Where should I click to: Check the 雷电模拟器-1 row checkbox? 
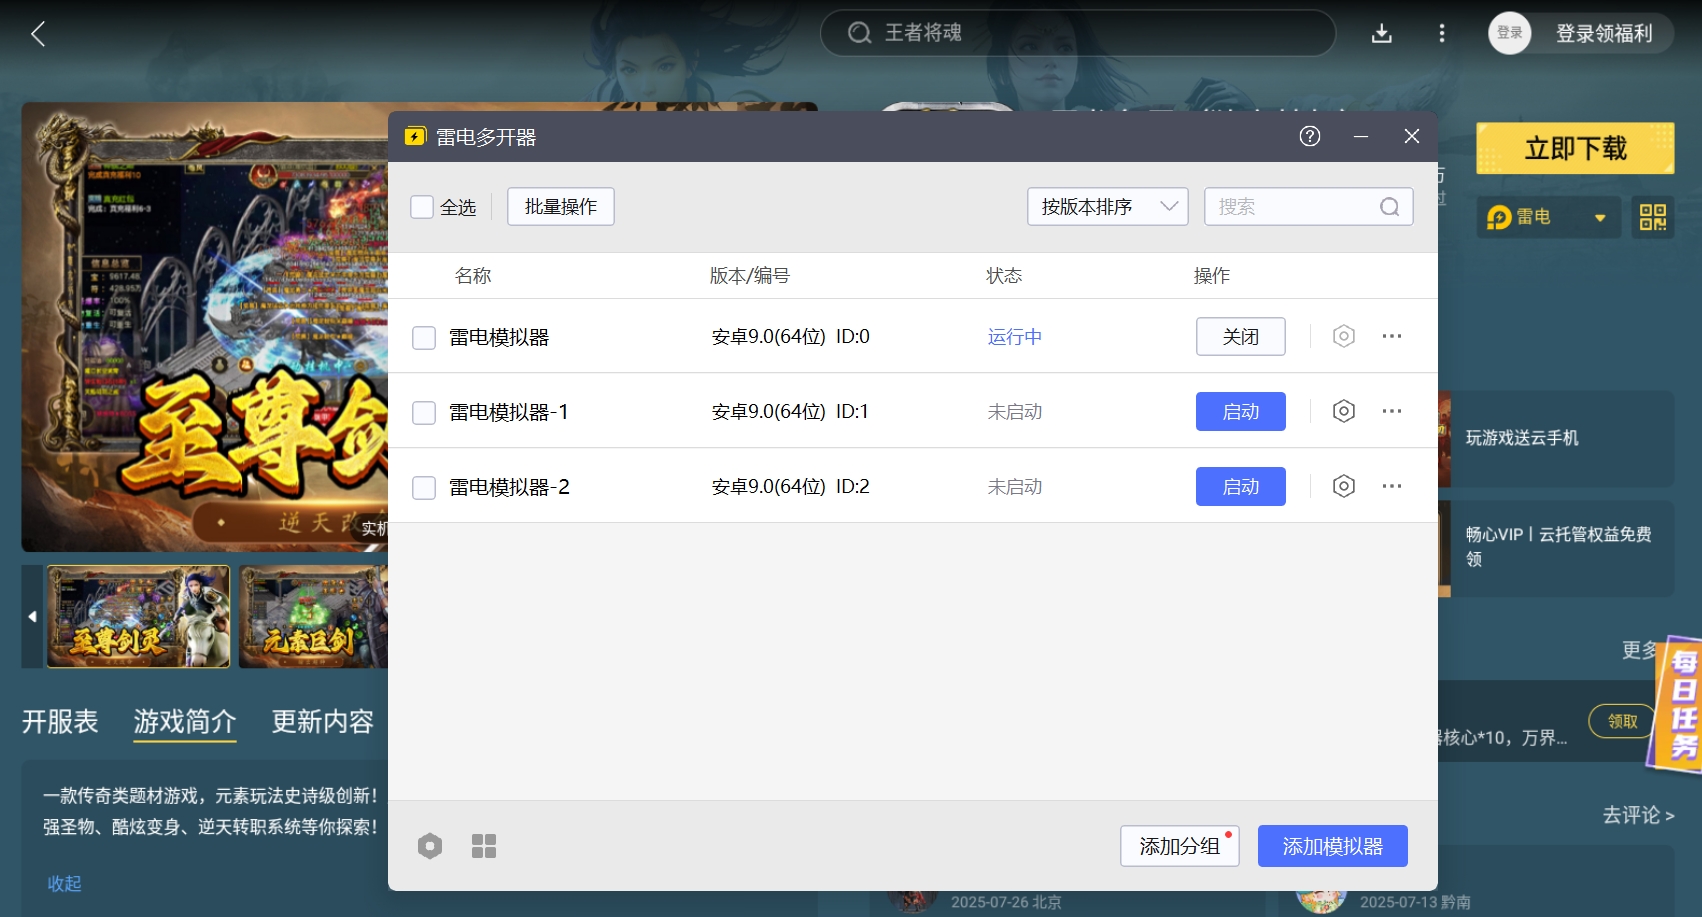[424, 412]
